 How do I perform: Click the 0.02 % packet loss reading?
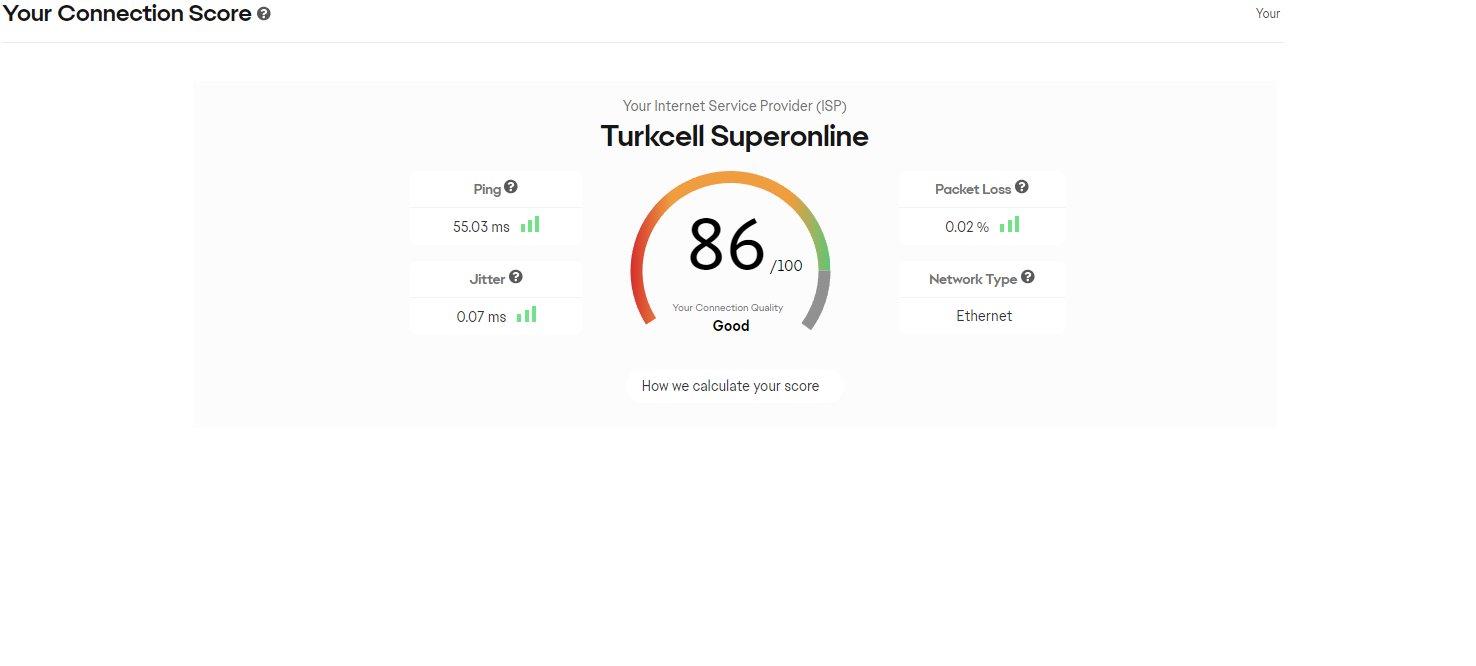[x=967, y=227]
